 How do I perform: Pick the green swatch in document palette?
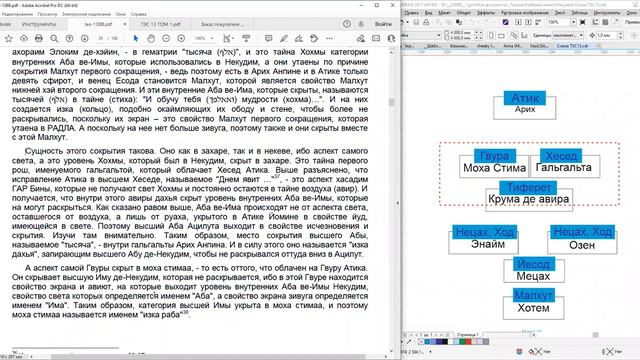tap(462, 342)
